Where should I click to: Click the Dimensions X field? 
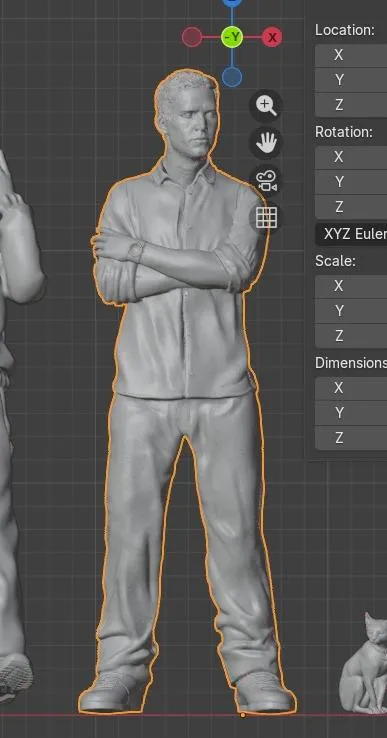[351, 388]
